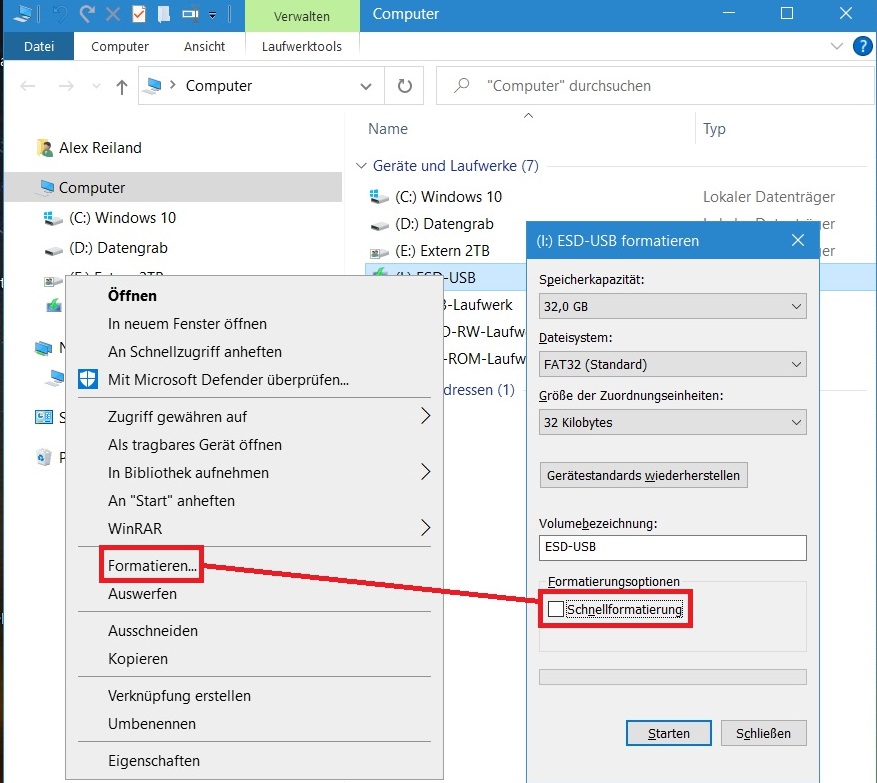Choose Mit Microsoft Defender überprüfen
The image size is (877, 783).
tap(255, 379)
